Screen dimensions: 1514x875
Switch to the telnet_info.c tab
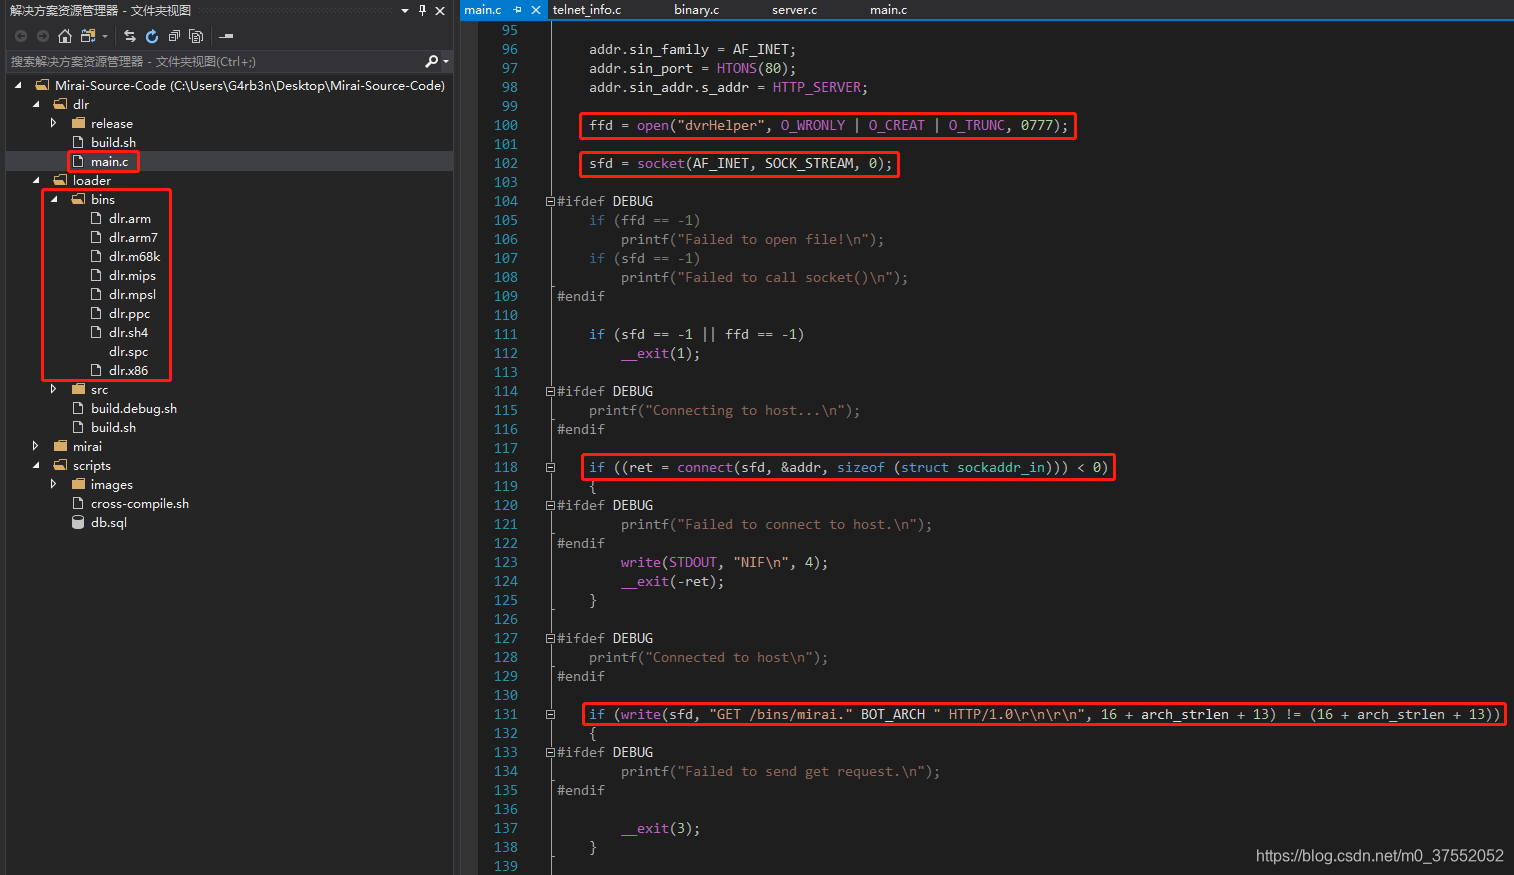[x=587, y=10]
